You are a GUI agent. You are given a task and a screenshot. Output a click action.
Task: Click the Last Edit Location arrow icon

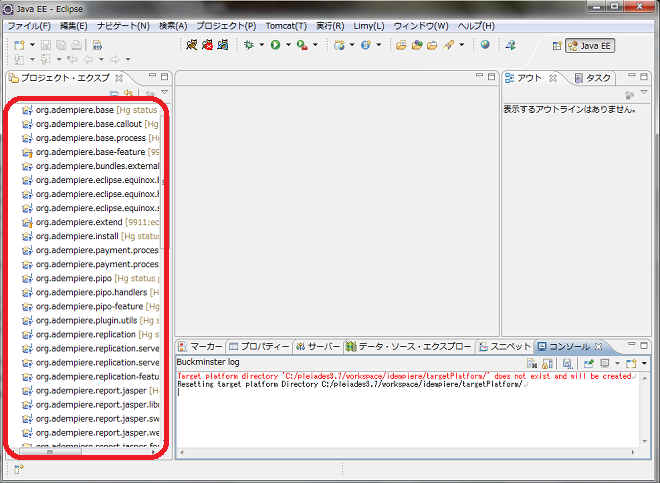tap(73, 59)
